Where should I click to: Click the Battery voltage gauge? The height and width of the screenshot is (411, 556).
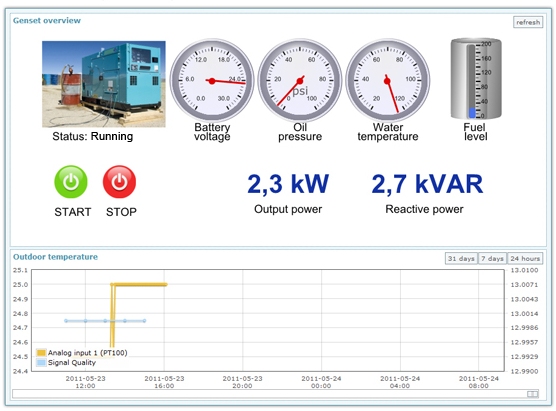pyautogui.click(x=212, y=80)
